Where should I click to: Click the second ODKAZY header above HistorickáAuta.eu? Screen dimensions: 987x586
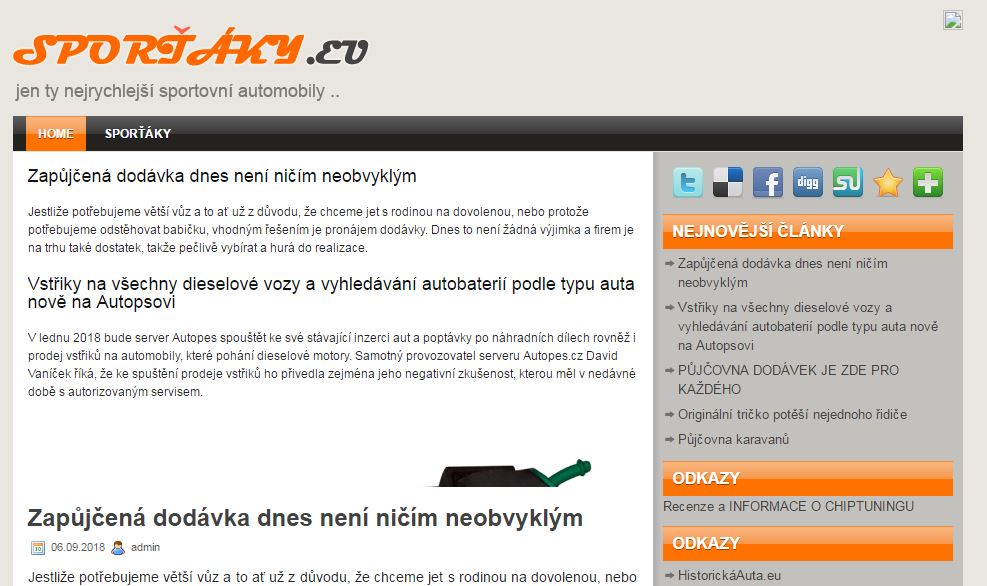pos(808,543)
